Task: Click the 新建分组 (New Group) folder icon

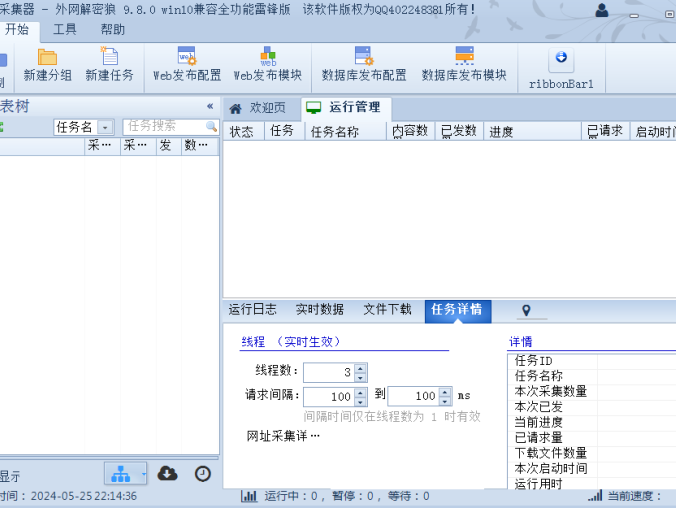Action: click(47, 58)
